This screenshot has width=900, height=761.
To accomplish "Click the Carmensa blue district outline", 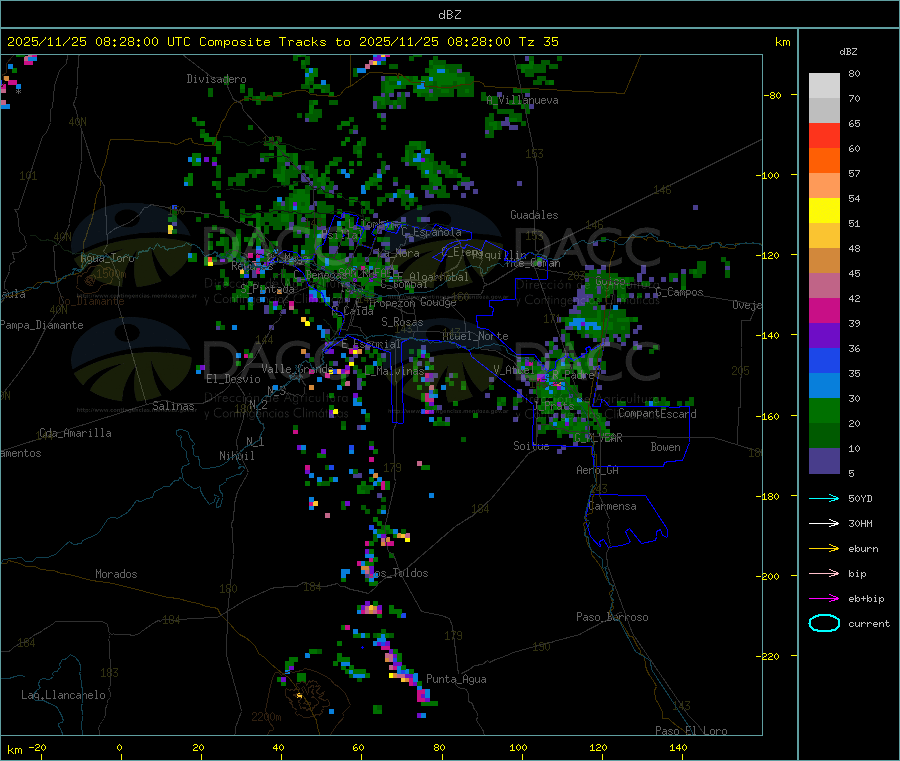I will pos(626,521).
